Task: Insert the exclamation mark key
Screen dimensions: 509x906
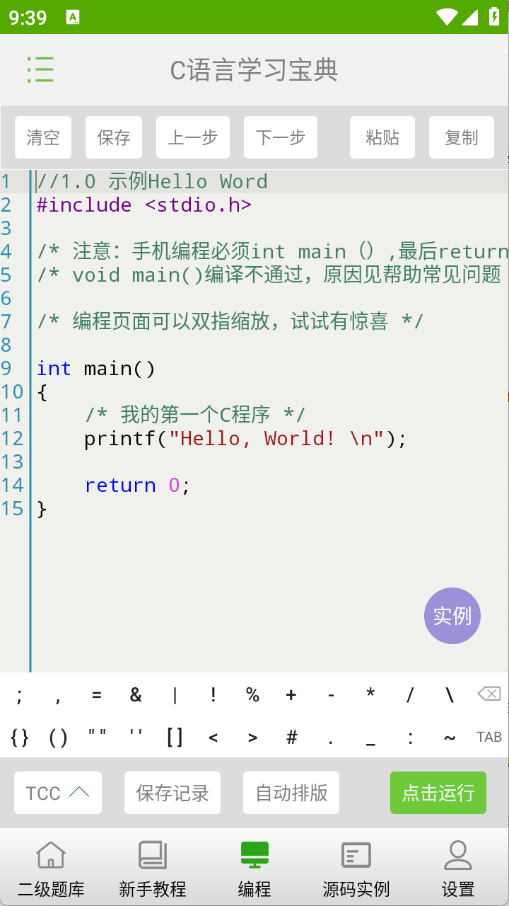Action: [213, 695]
